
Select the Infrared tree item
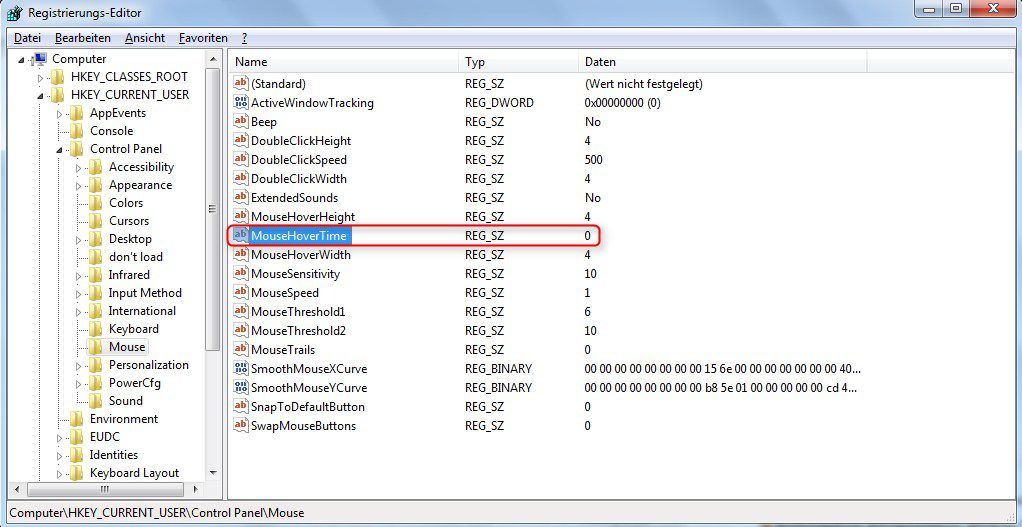129,275
